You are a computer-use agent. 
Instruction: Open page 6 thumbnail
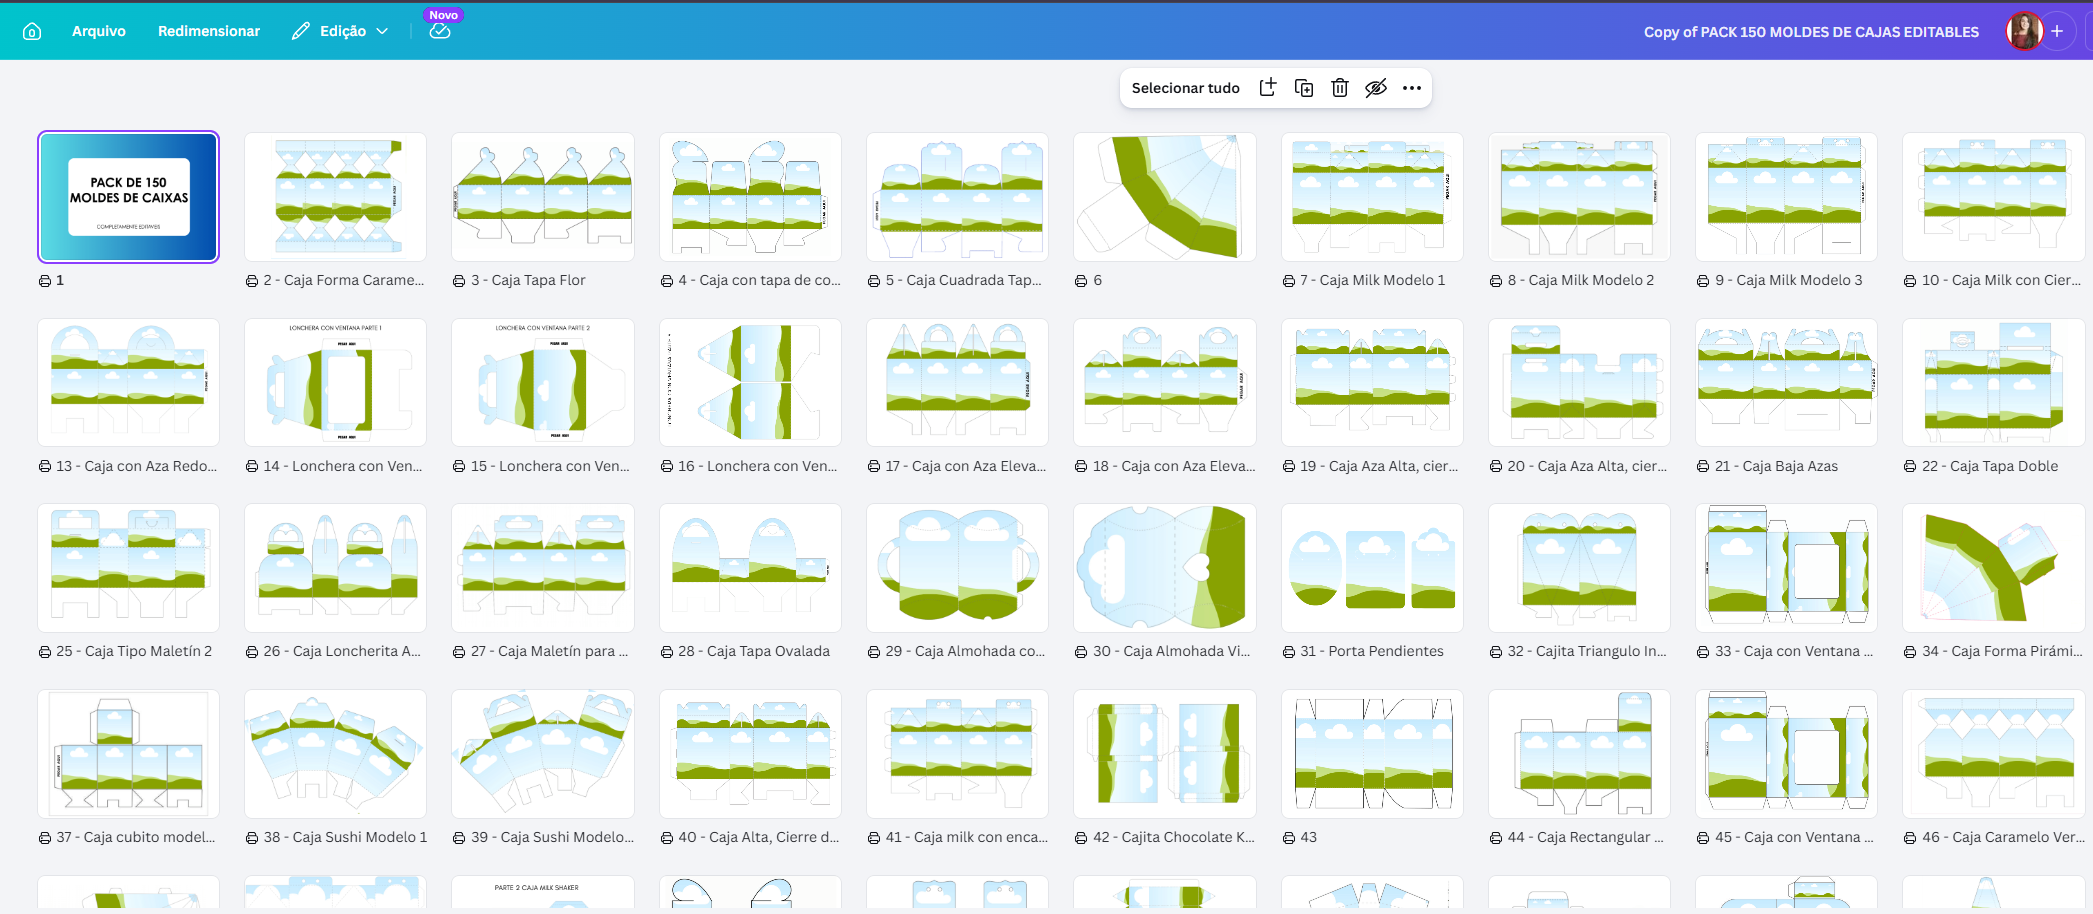click(x=1165, y=197)
